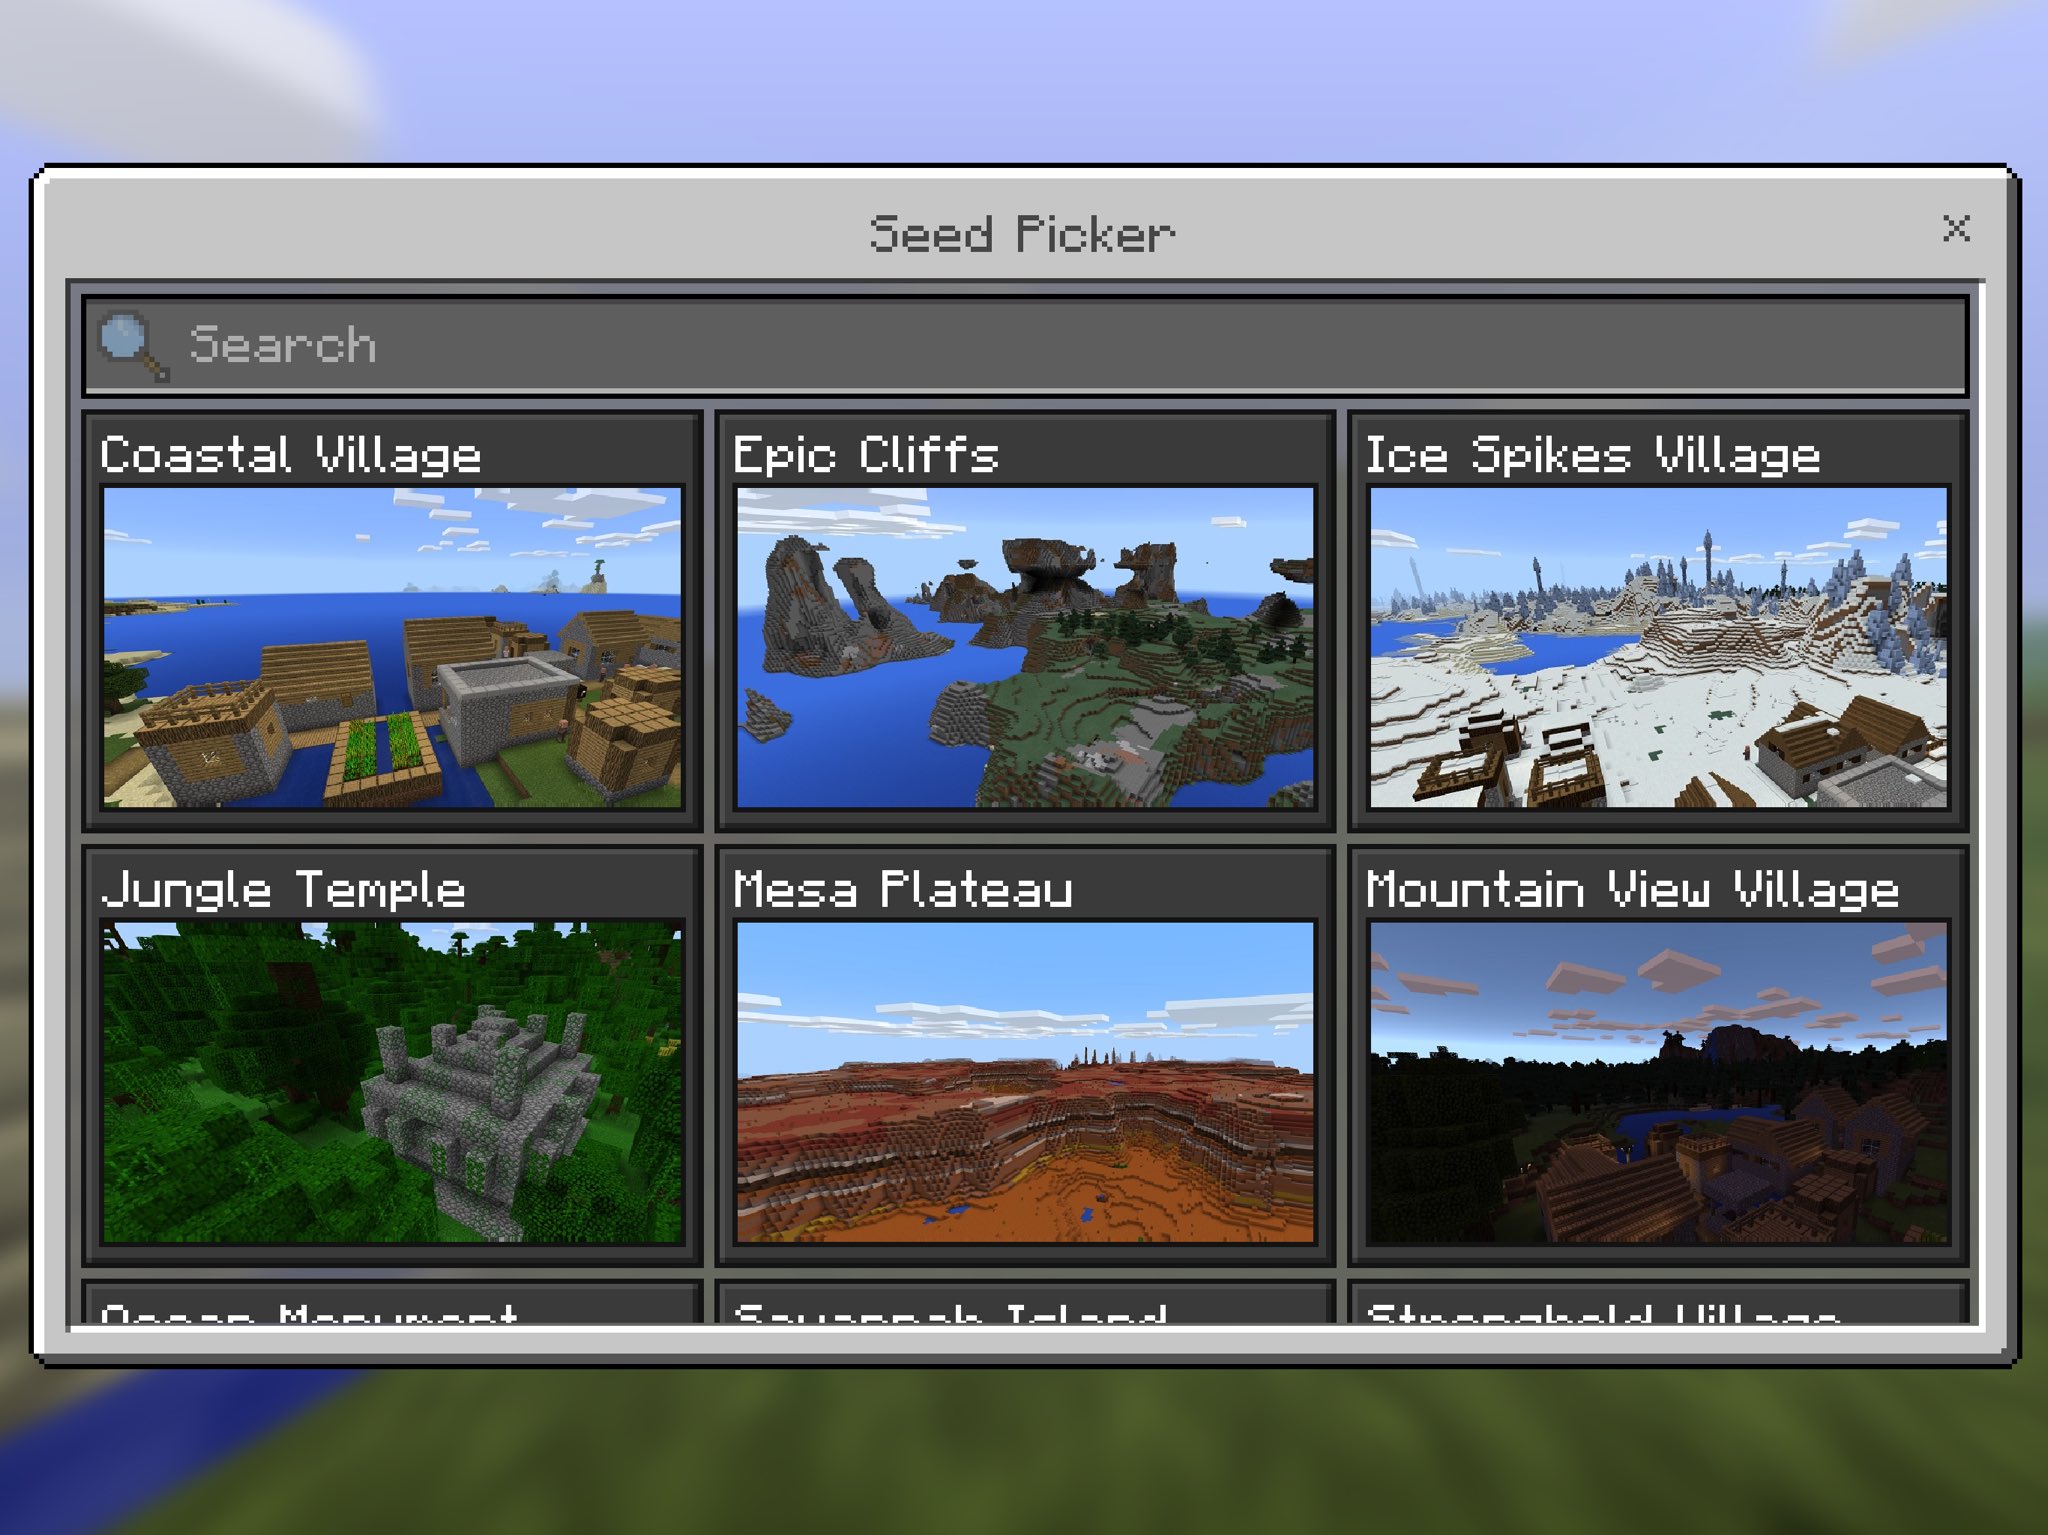Click the Jungle Temple title label

(288, 889)
